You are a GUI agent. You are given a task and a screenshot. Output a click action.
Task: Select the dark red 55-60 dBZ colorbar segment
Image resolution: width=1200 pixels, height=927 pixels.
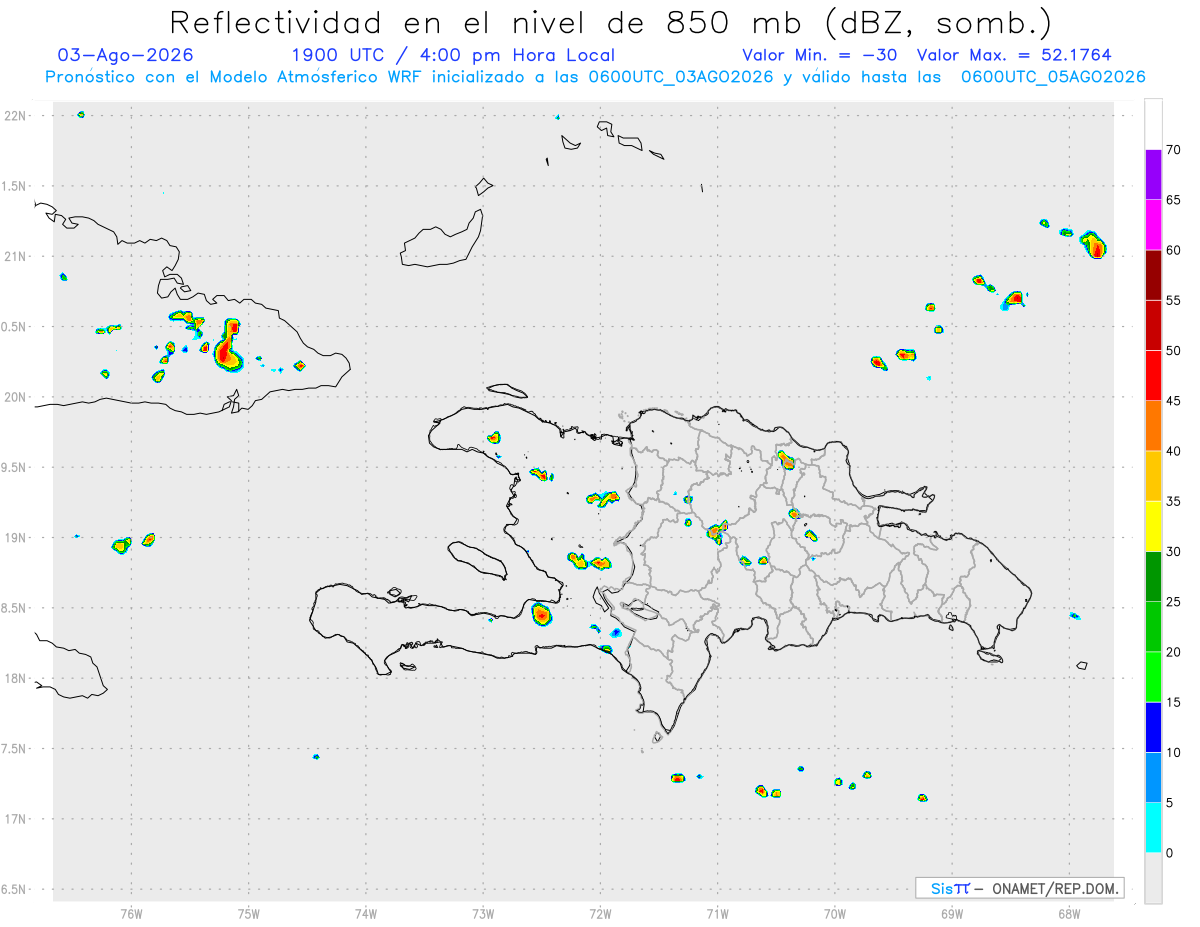pyautogui.click(x=1153, y=275)
